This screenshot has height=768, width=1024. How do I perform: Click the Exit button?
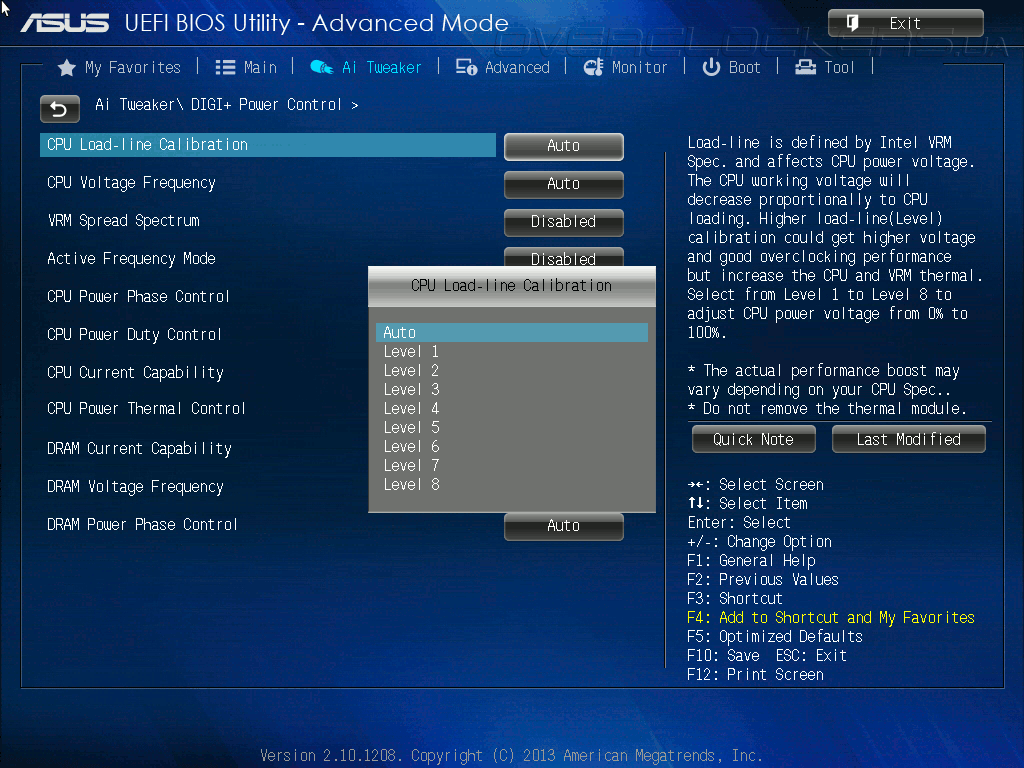[906, 24]
